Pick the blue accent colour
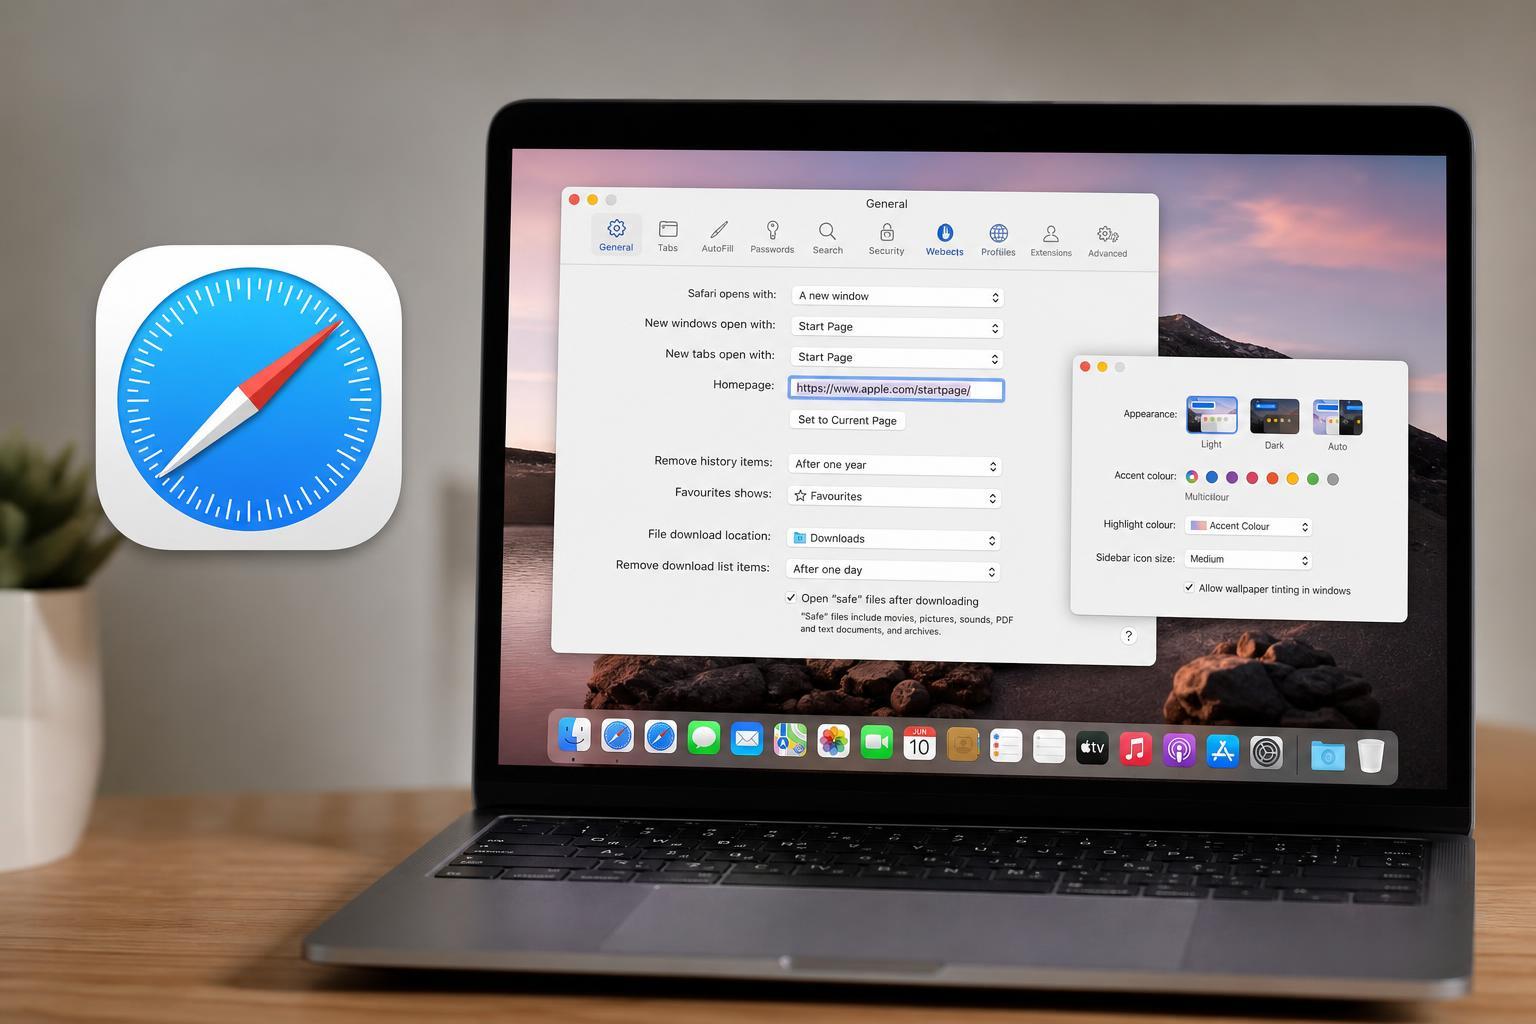The image size is (1536, 1024). (1212, 477)
